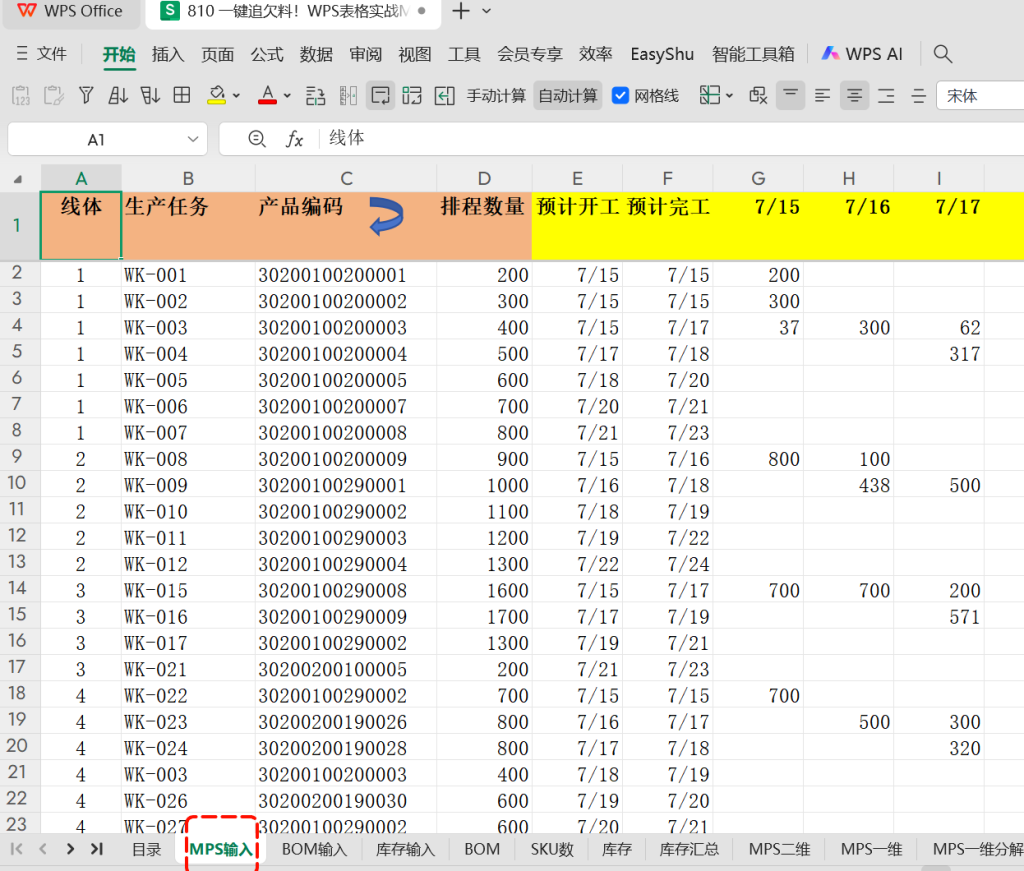Switch to the 目录 sheet tab
Screen dimensions: 1024x871
[146, 849]
